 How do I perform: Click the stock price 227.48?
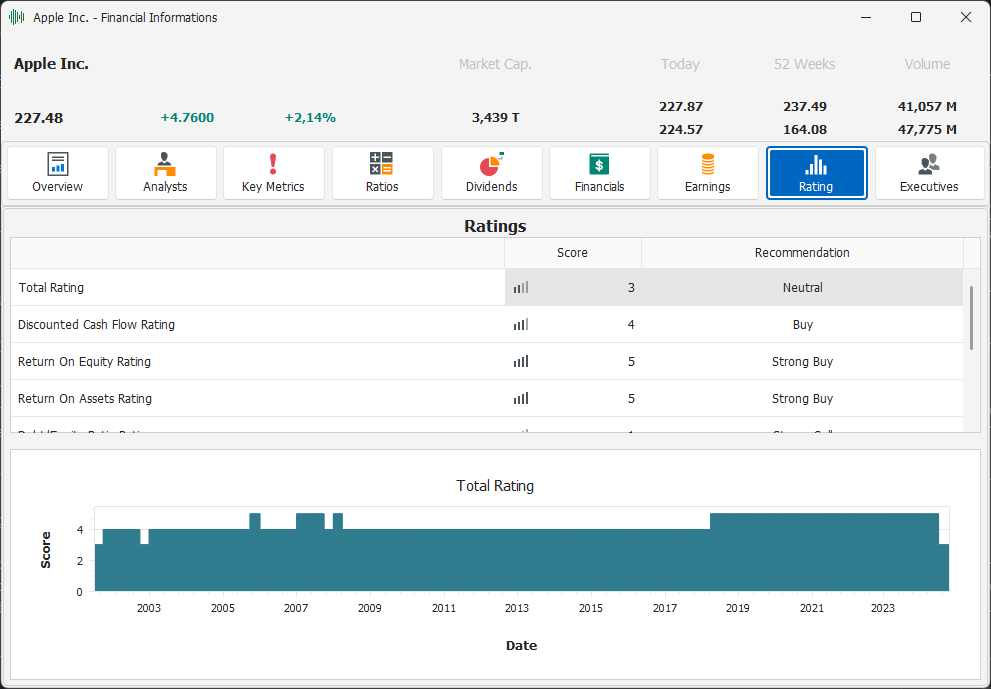(39, 118)
